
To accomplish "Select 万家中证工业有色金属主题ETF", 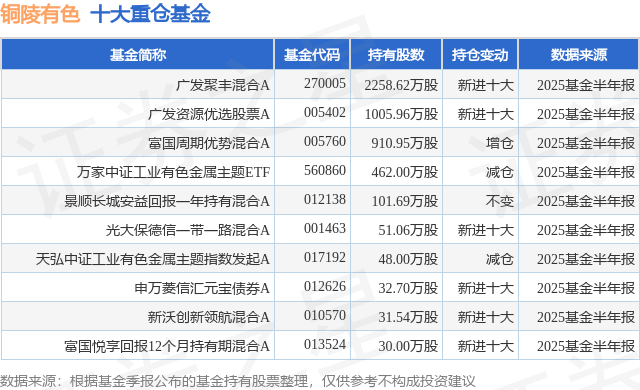I will 173,172.
